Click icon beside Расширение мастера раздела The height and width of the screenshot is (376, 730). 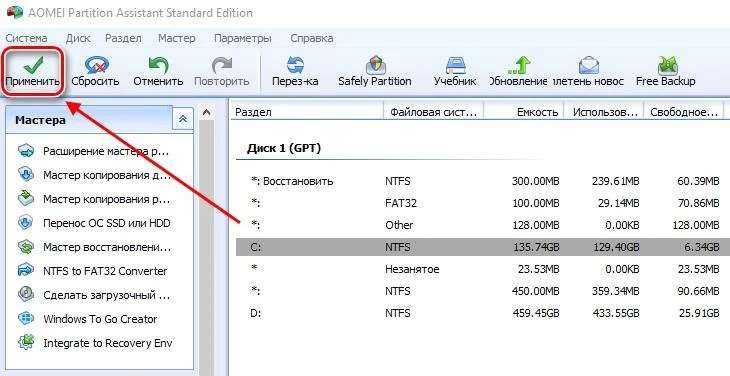(x=26, y=150)
